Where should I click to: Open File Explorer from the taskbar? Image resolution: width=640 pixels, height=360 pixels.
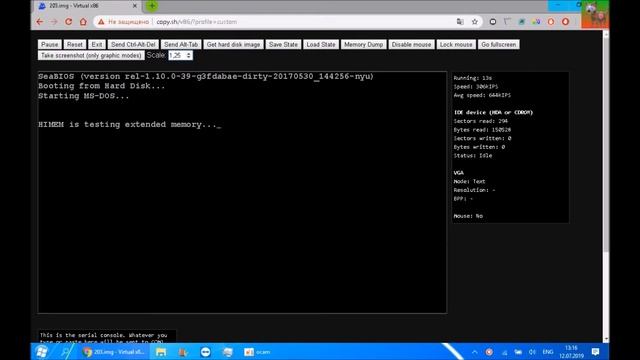(x=161, y=352)
